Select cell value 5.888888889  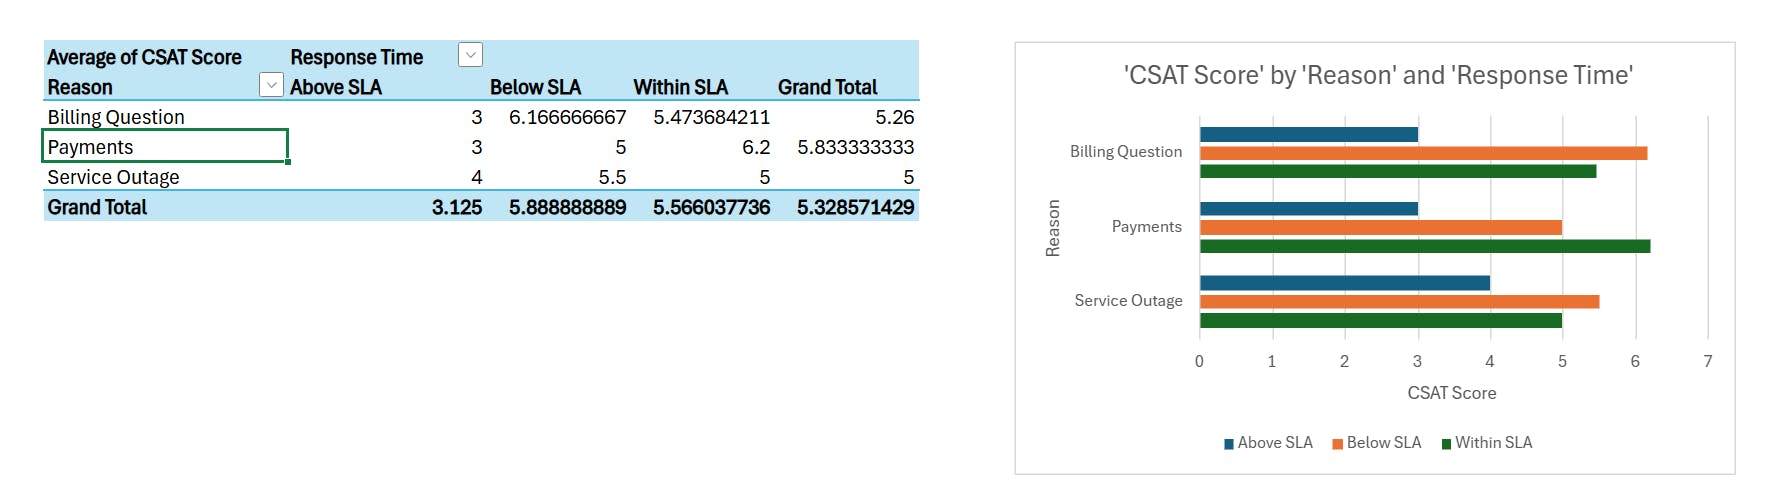pyautogui.click(x=567, y=207)
